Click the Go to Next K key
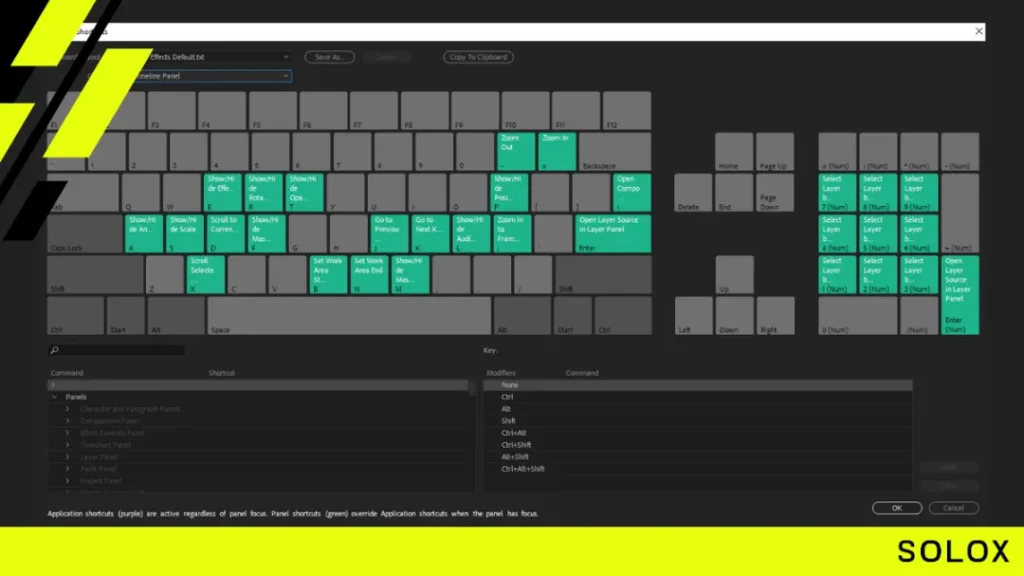Screen dimensions: 1024x576 (430, 234)
